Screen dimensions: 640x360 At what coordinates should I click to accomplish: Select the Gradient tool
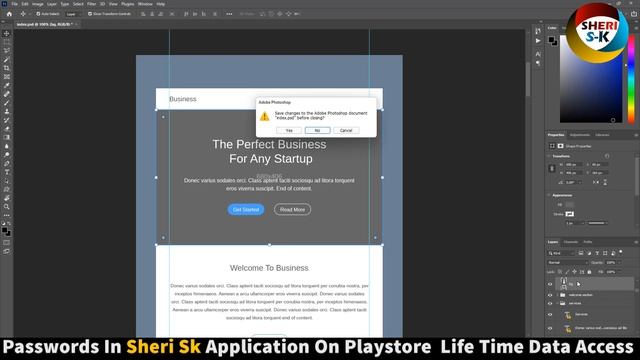click(x=7, y=137)
